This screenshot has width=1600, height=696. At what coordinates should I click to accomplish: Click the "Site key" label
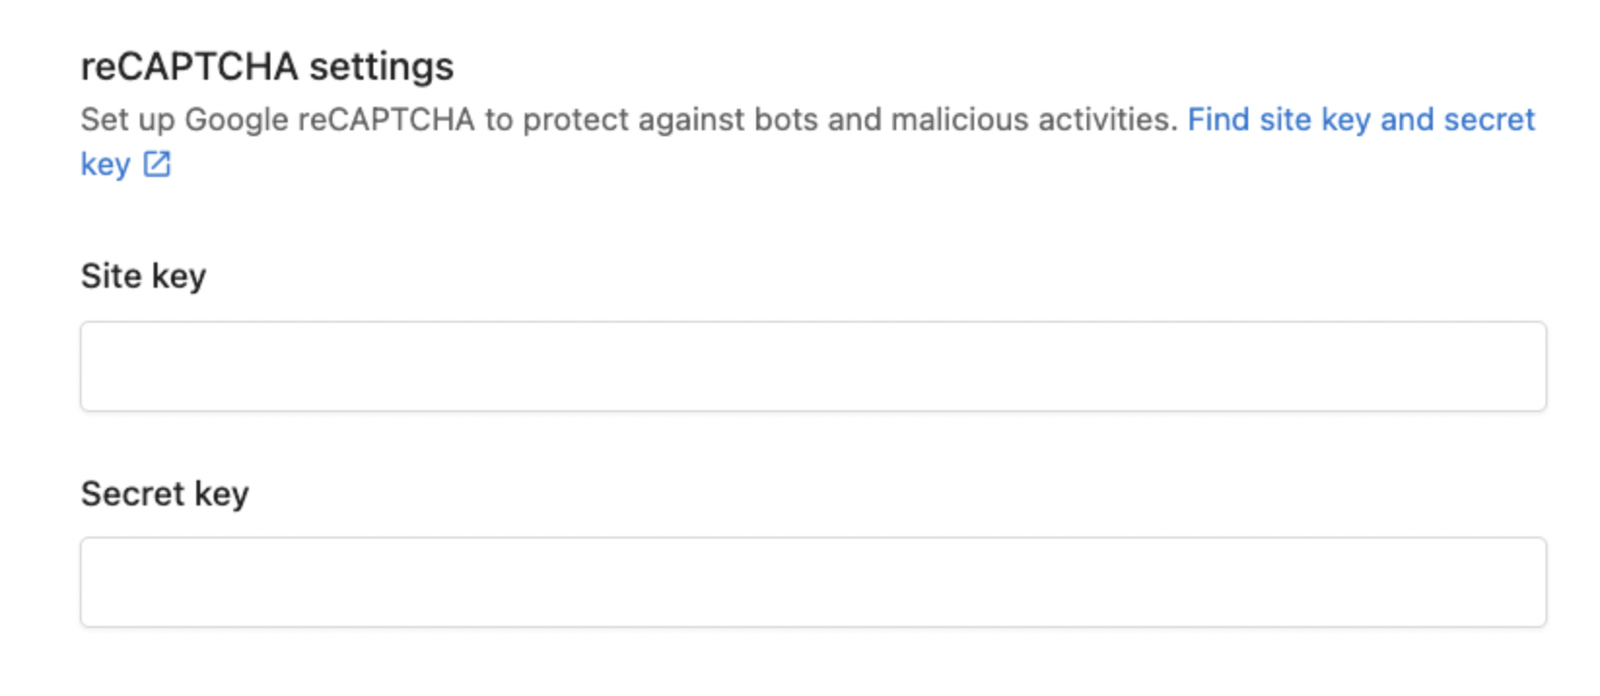(143, 276)
